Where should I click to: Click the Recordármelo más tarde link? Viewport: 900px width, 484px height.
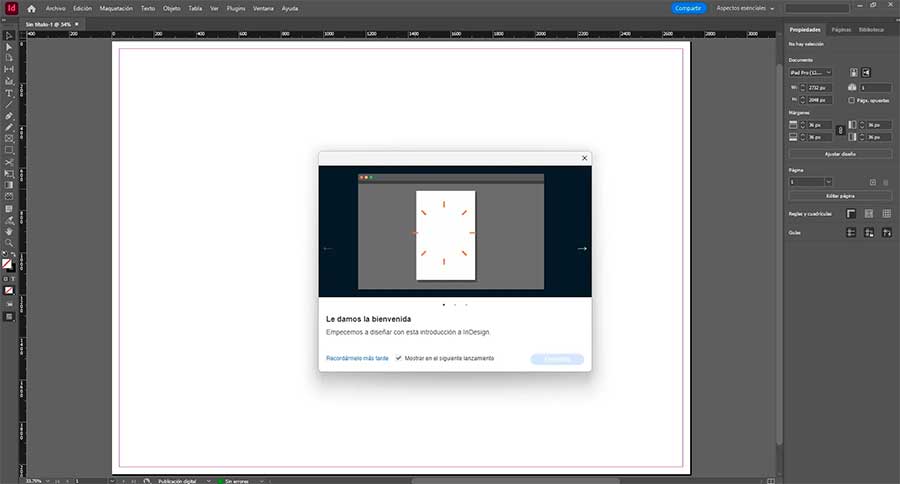[357, 358]
